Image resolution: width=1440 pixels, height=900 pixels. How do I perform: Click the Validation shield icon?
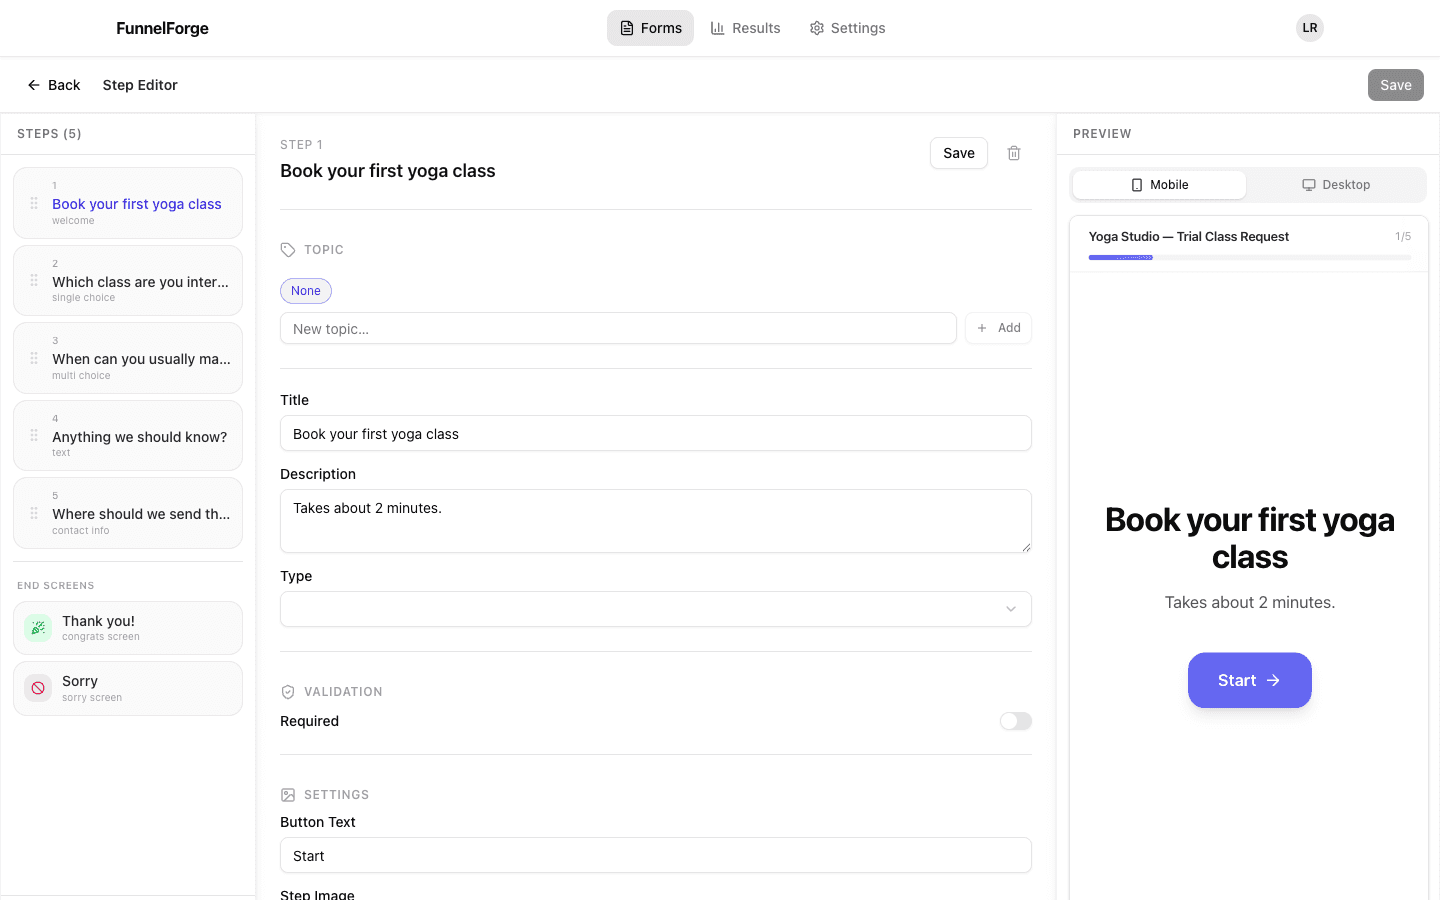click(x=288, y=692)
